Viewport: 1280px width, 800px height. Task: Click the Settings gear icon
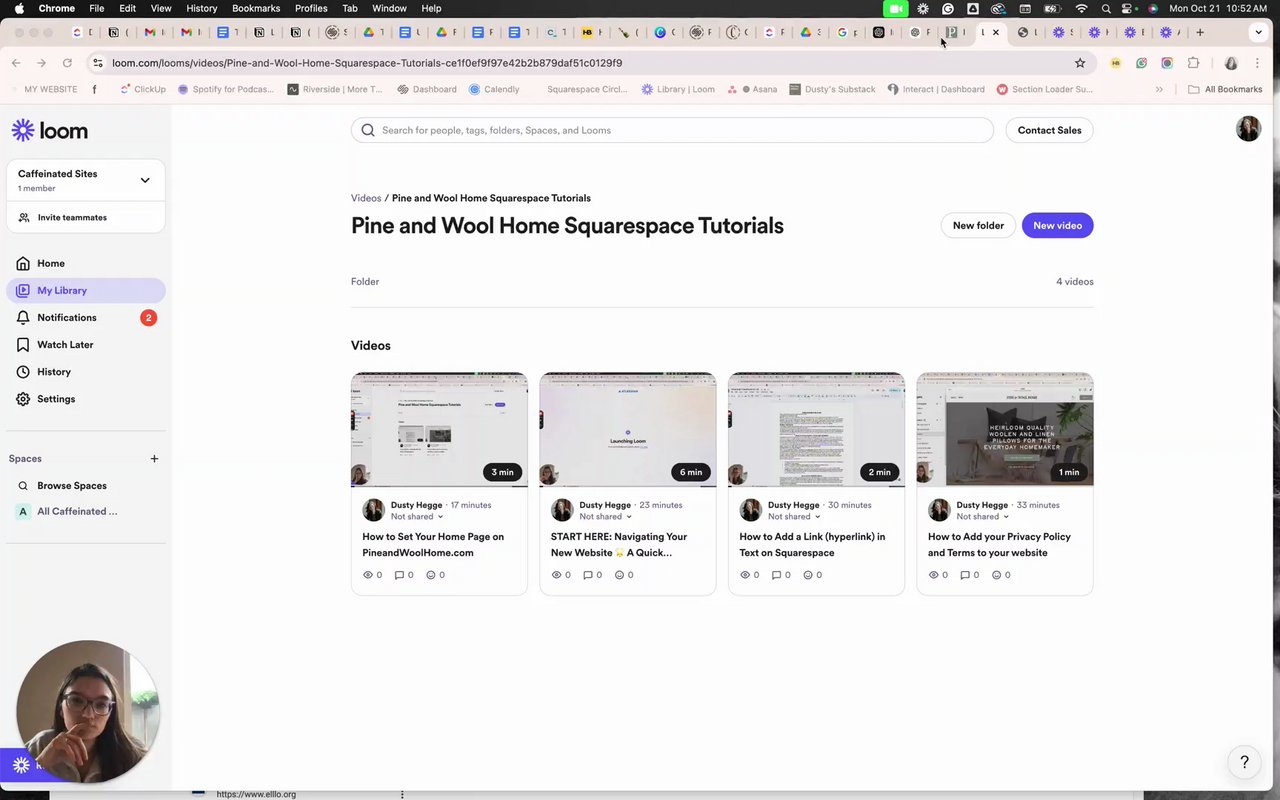[x=23, y=398]
